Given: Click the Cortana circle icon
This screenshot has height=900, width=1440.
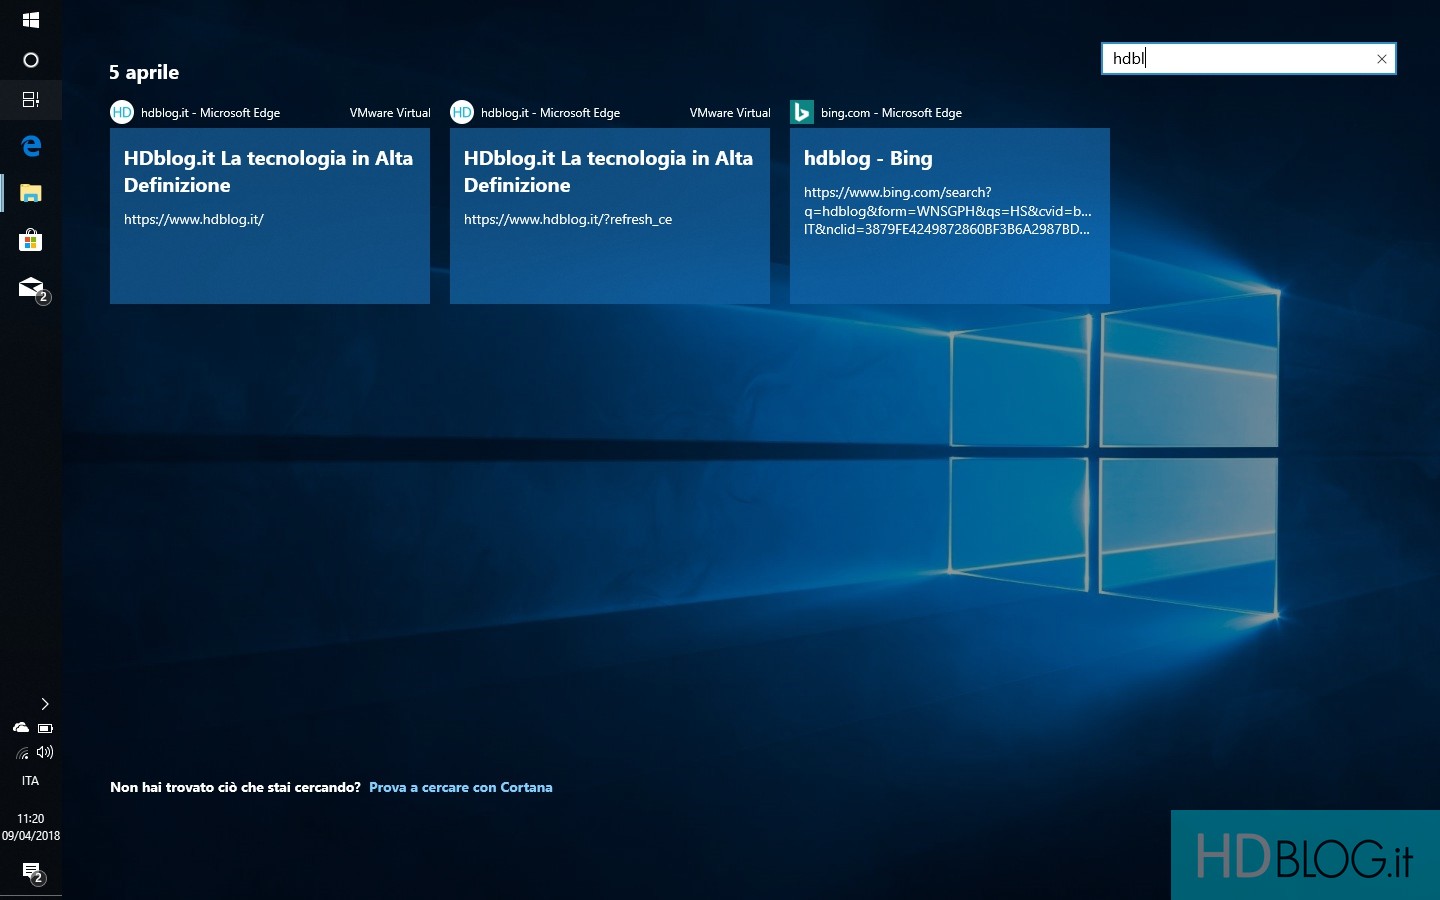Looking at the screenshot, I should point(30,60).
